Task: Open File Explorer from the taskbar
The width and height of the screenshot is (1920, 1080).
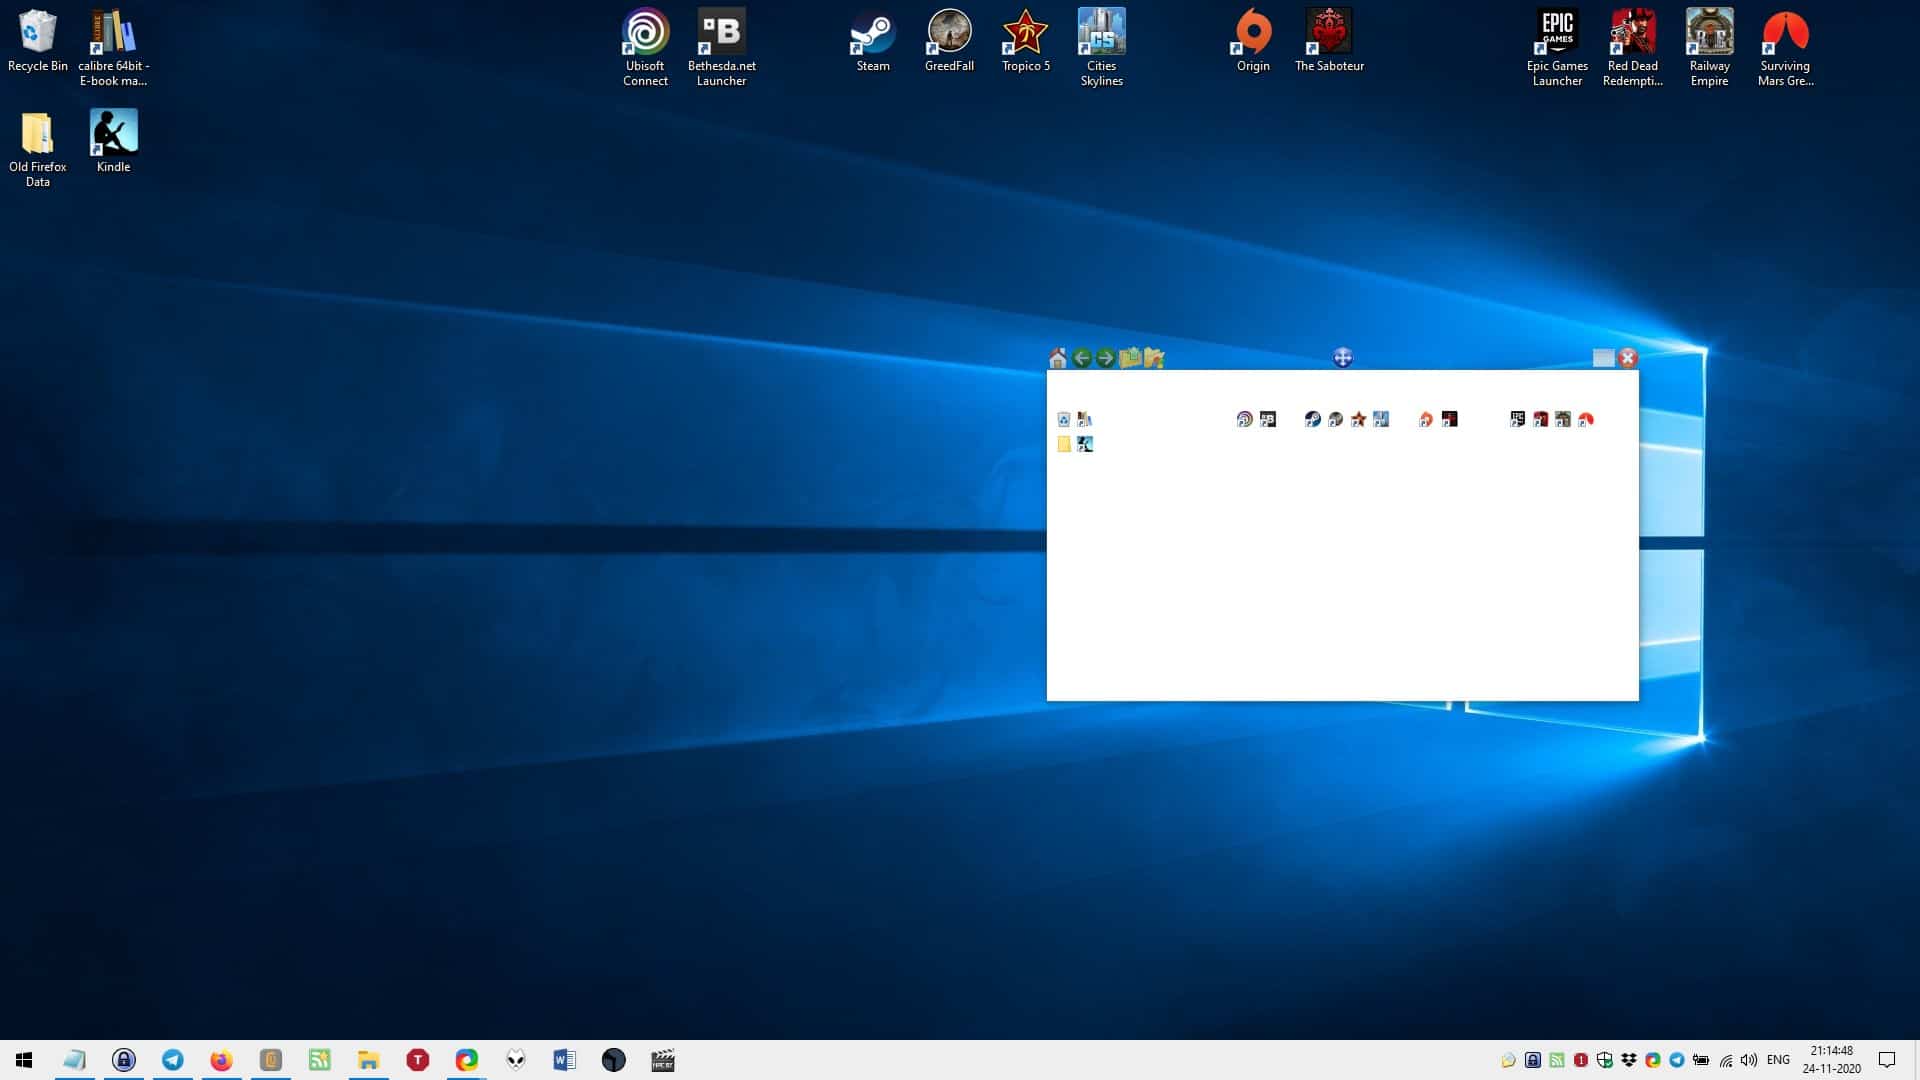Action: coord(368,1060)
